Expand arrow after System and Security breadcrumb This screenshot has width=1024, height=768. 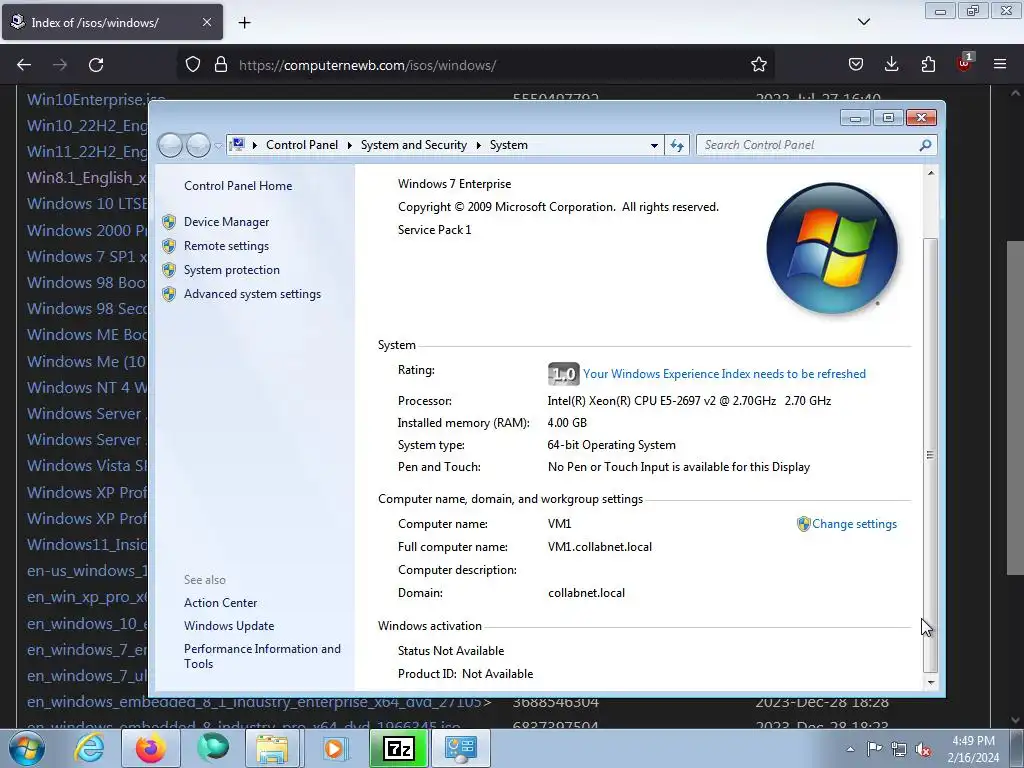coord(478,145)
